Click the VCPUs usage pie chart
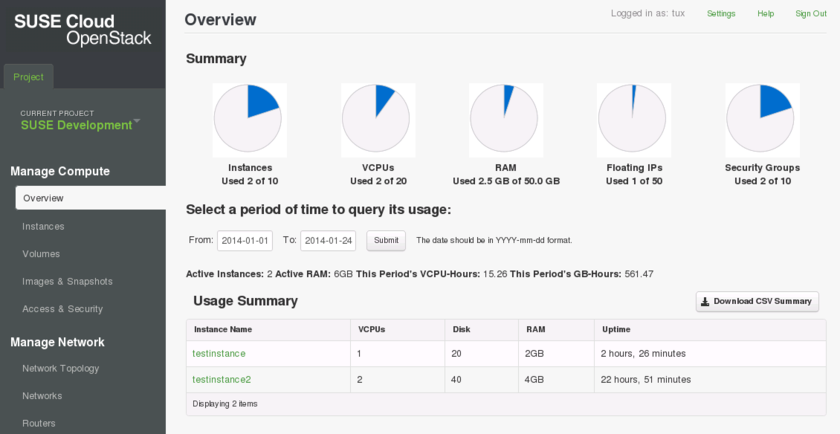This screenshot has height=434, width=840. click(x=378, y=120)
